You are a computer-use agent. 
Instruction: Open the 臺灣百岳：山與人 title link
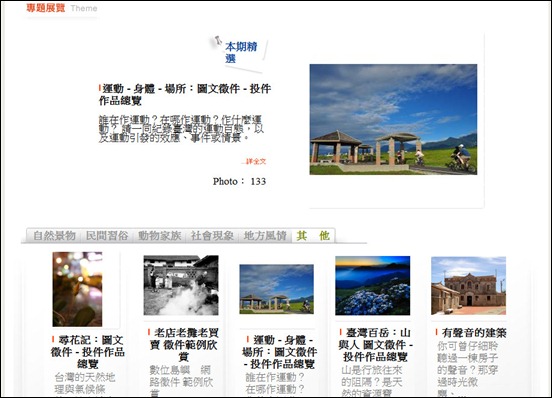tap(375, 345)
